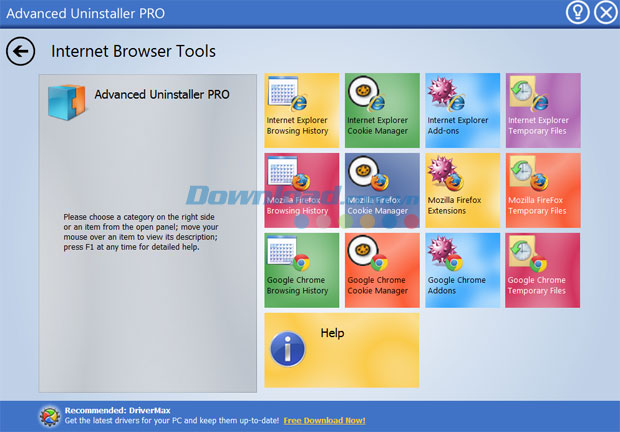This screenshot has height=432, width=620.
Task: Open Mozilla Firefox Browsing History
Action: click(x=302, y=191)
